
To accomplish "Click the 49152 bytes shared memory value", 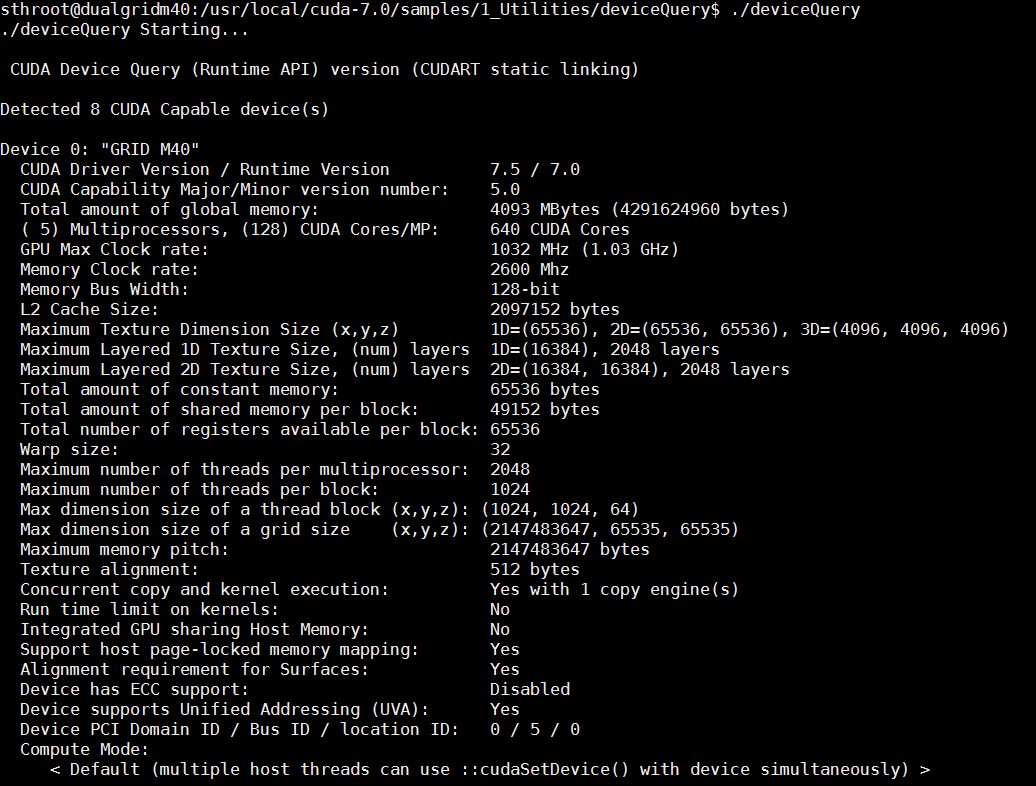I will [x=544, y=409].
